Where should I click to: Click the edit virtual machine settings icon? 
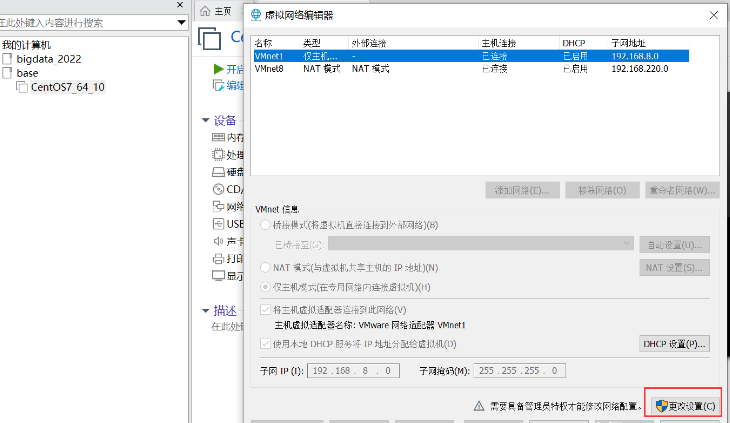[218, 86]
